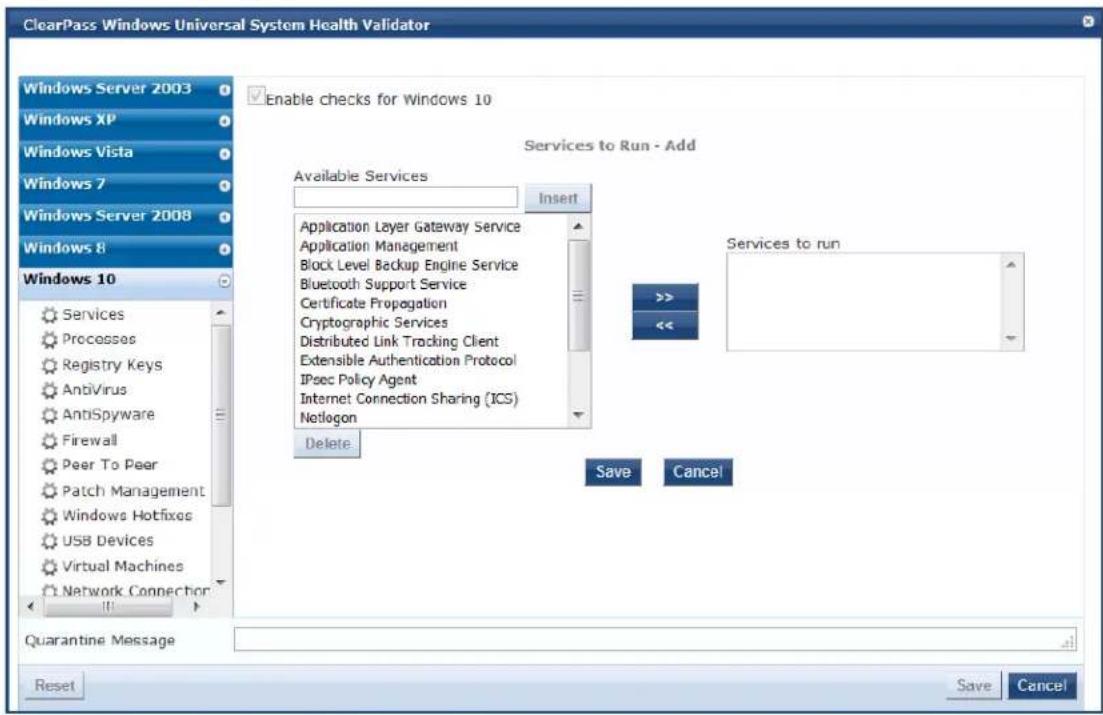Screen dimensions: 1103x715
Task: Click the Available Services text field
Action: [406, 197]
